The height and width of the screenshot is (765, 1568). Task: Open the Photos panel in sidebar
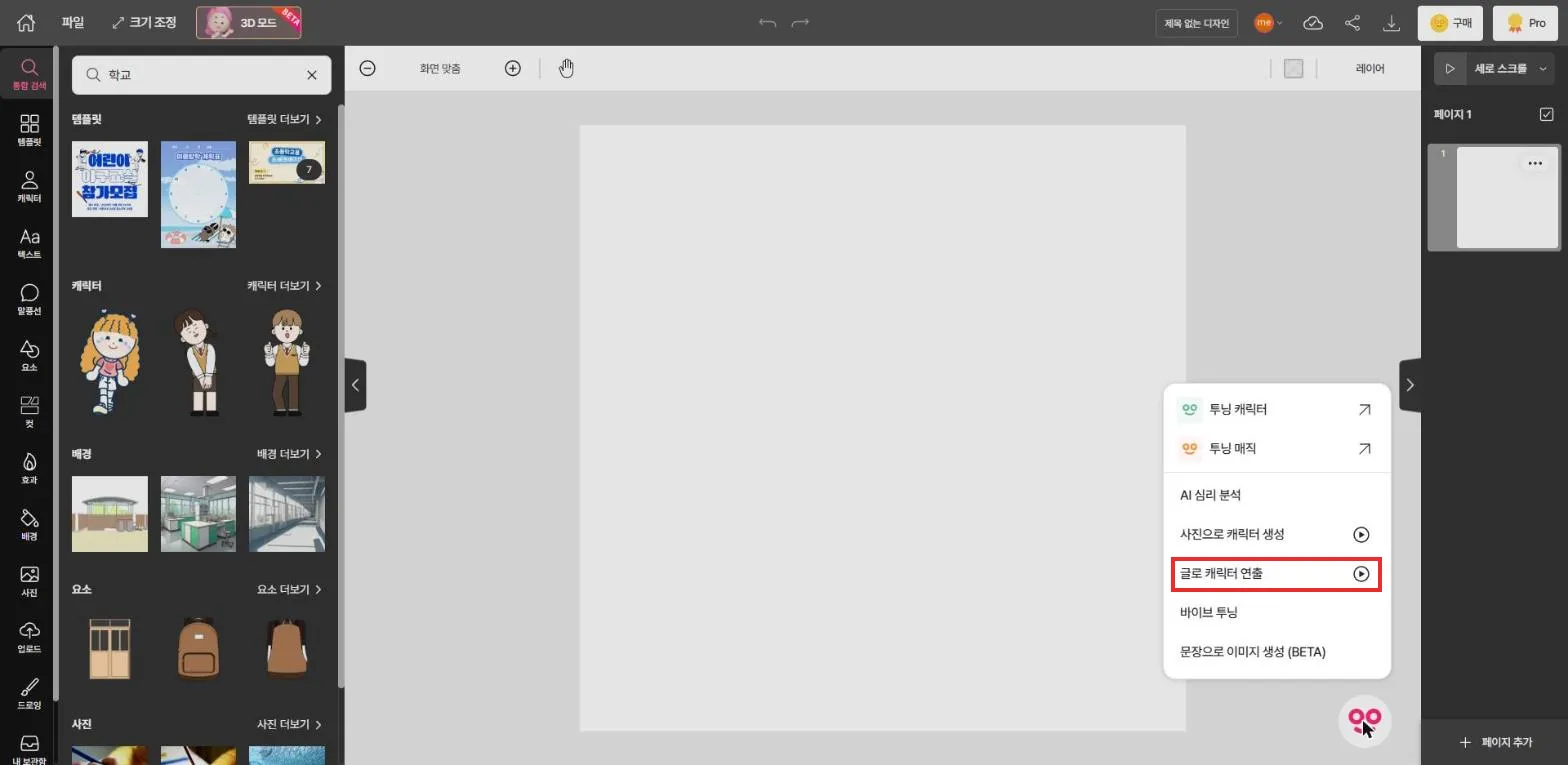pyautogui.click(x=29, y=581)
